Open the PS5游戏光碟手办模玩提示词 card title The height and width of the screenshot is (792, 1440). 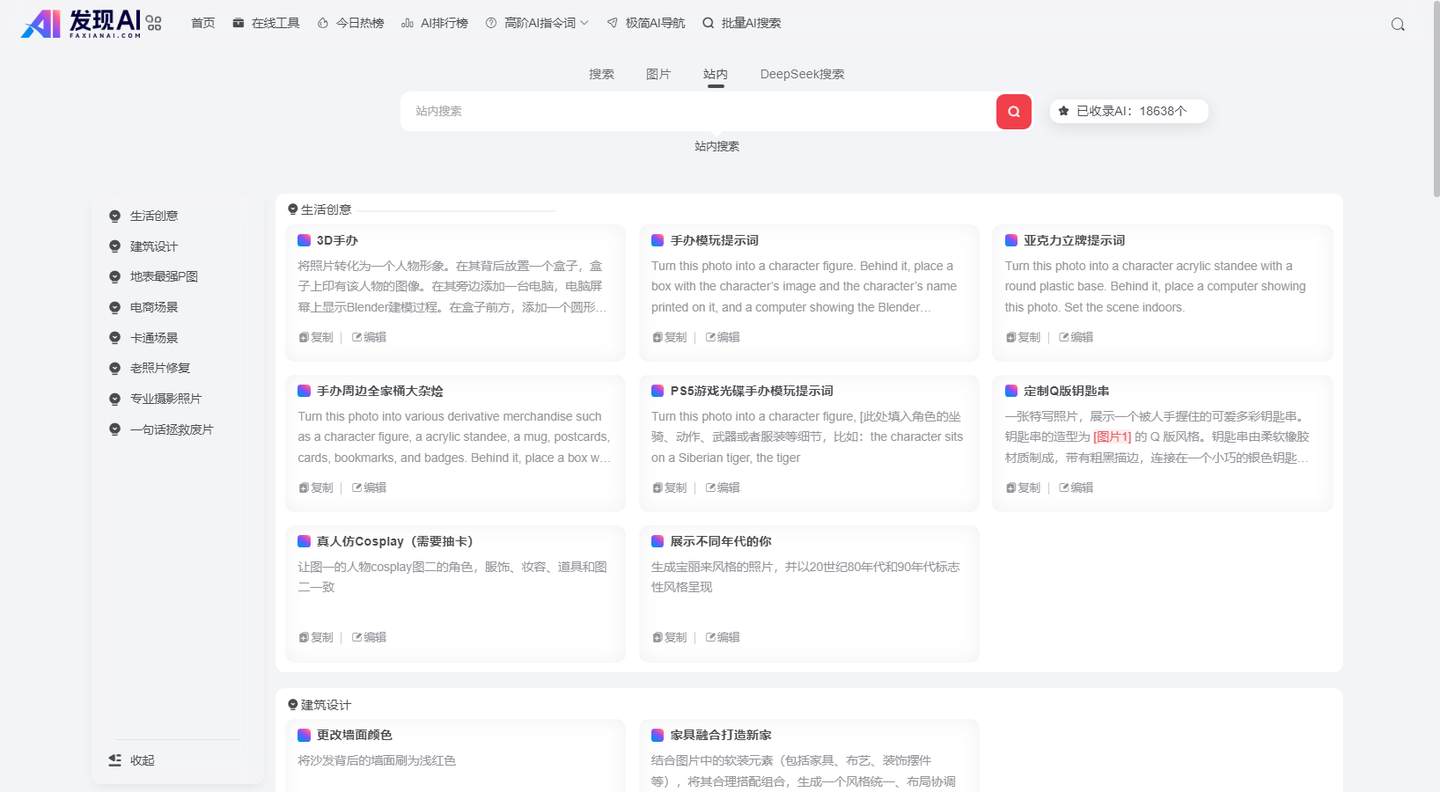751,391
